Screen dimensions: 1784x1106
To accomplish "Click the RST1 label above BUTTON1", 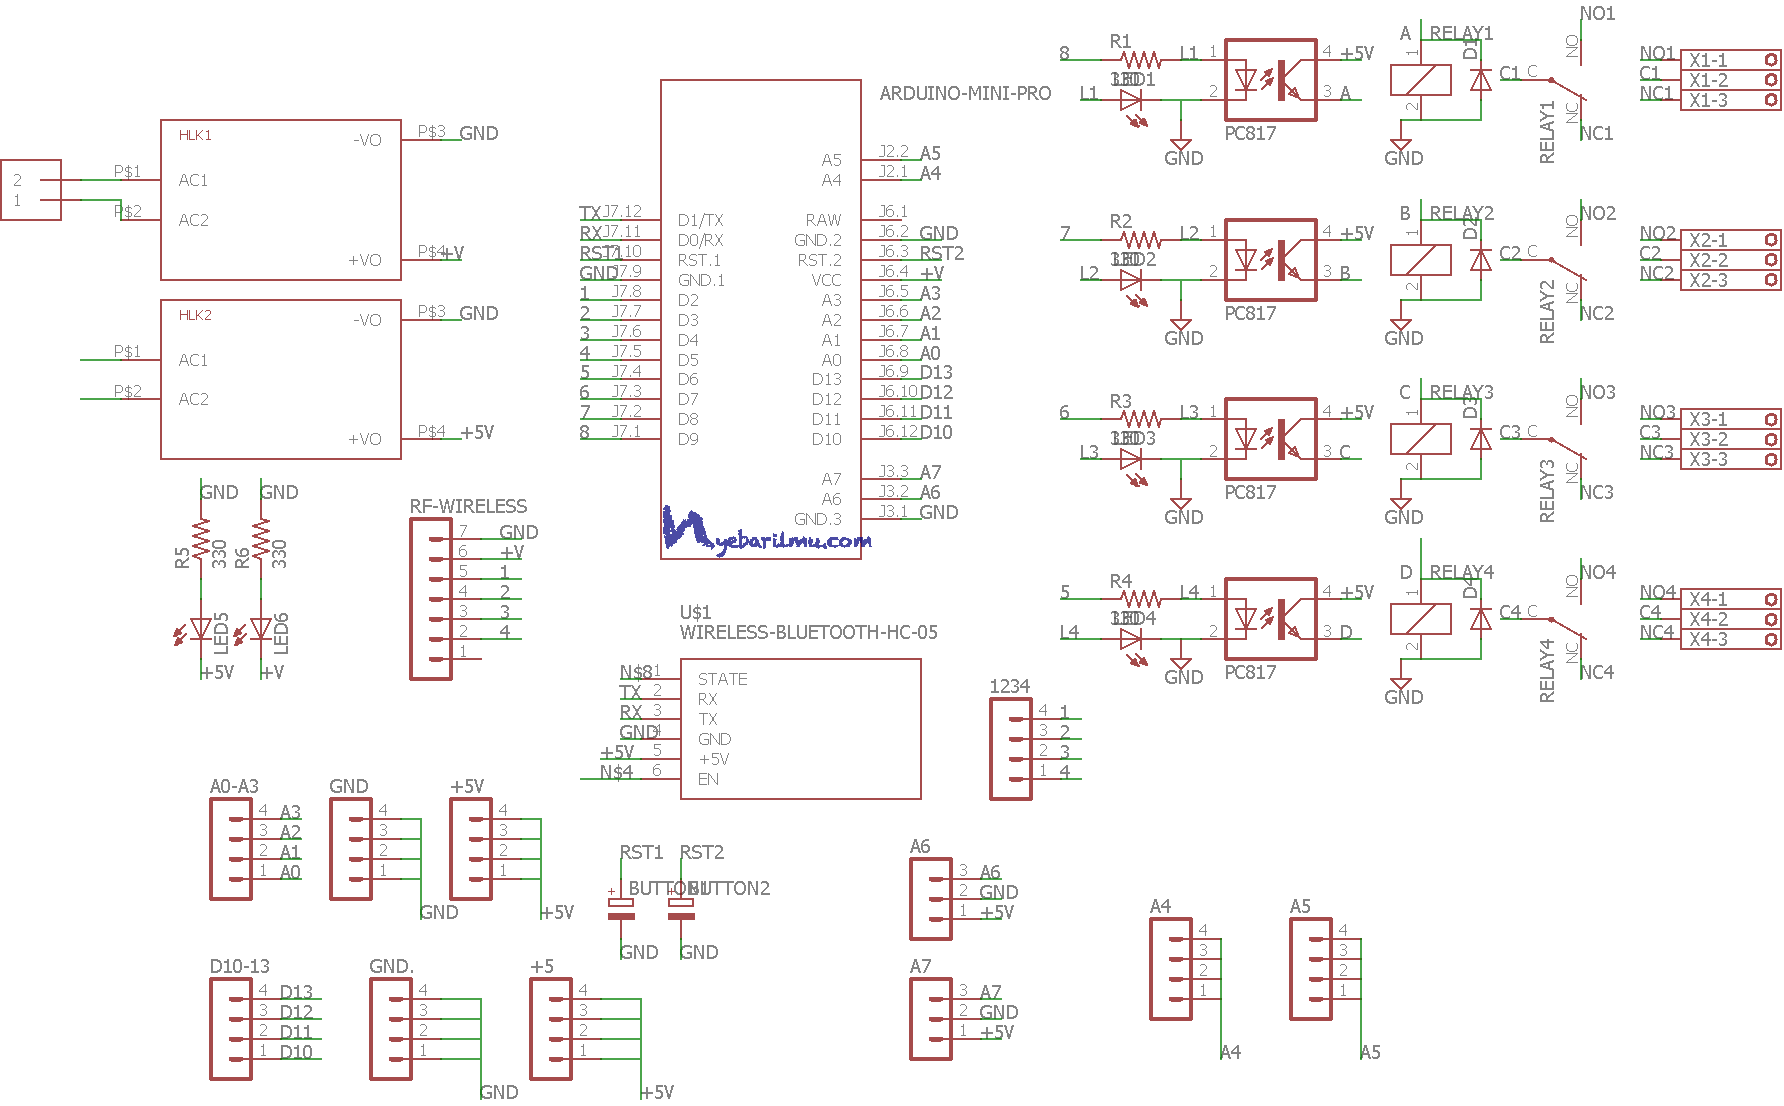I will 641,852.
